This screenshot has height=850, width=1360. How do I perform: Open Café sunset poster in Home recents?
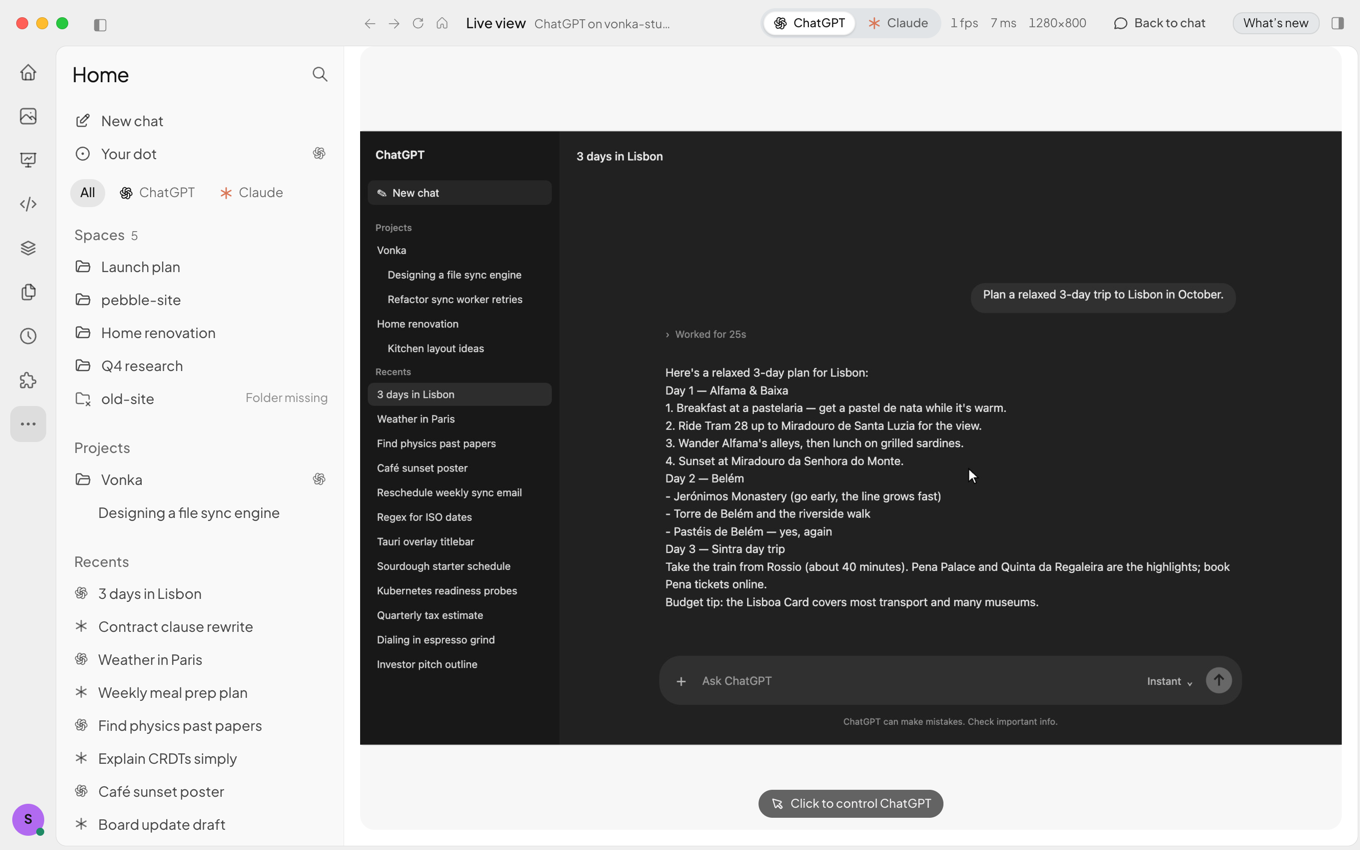[x=201, y=792]
